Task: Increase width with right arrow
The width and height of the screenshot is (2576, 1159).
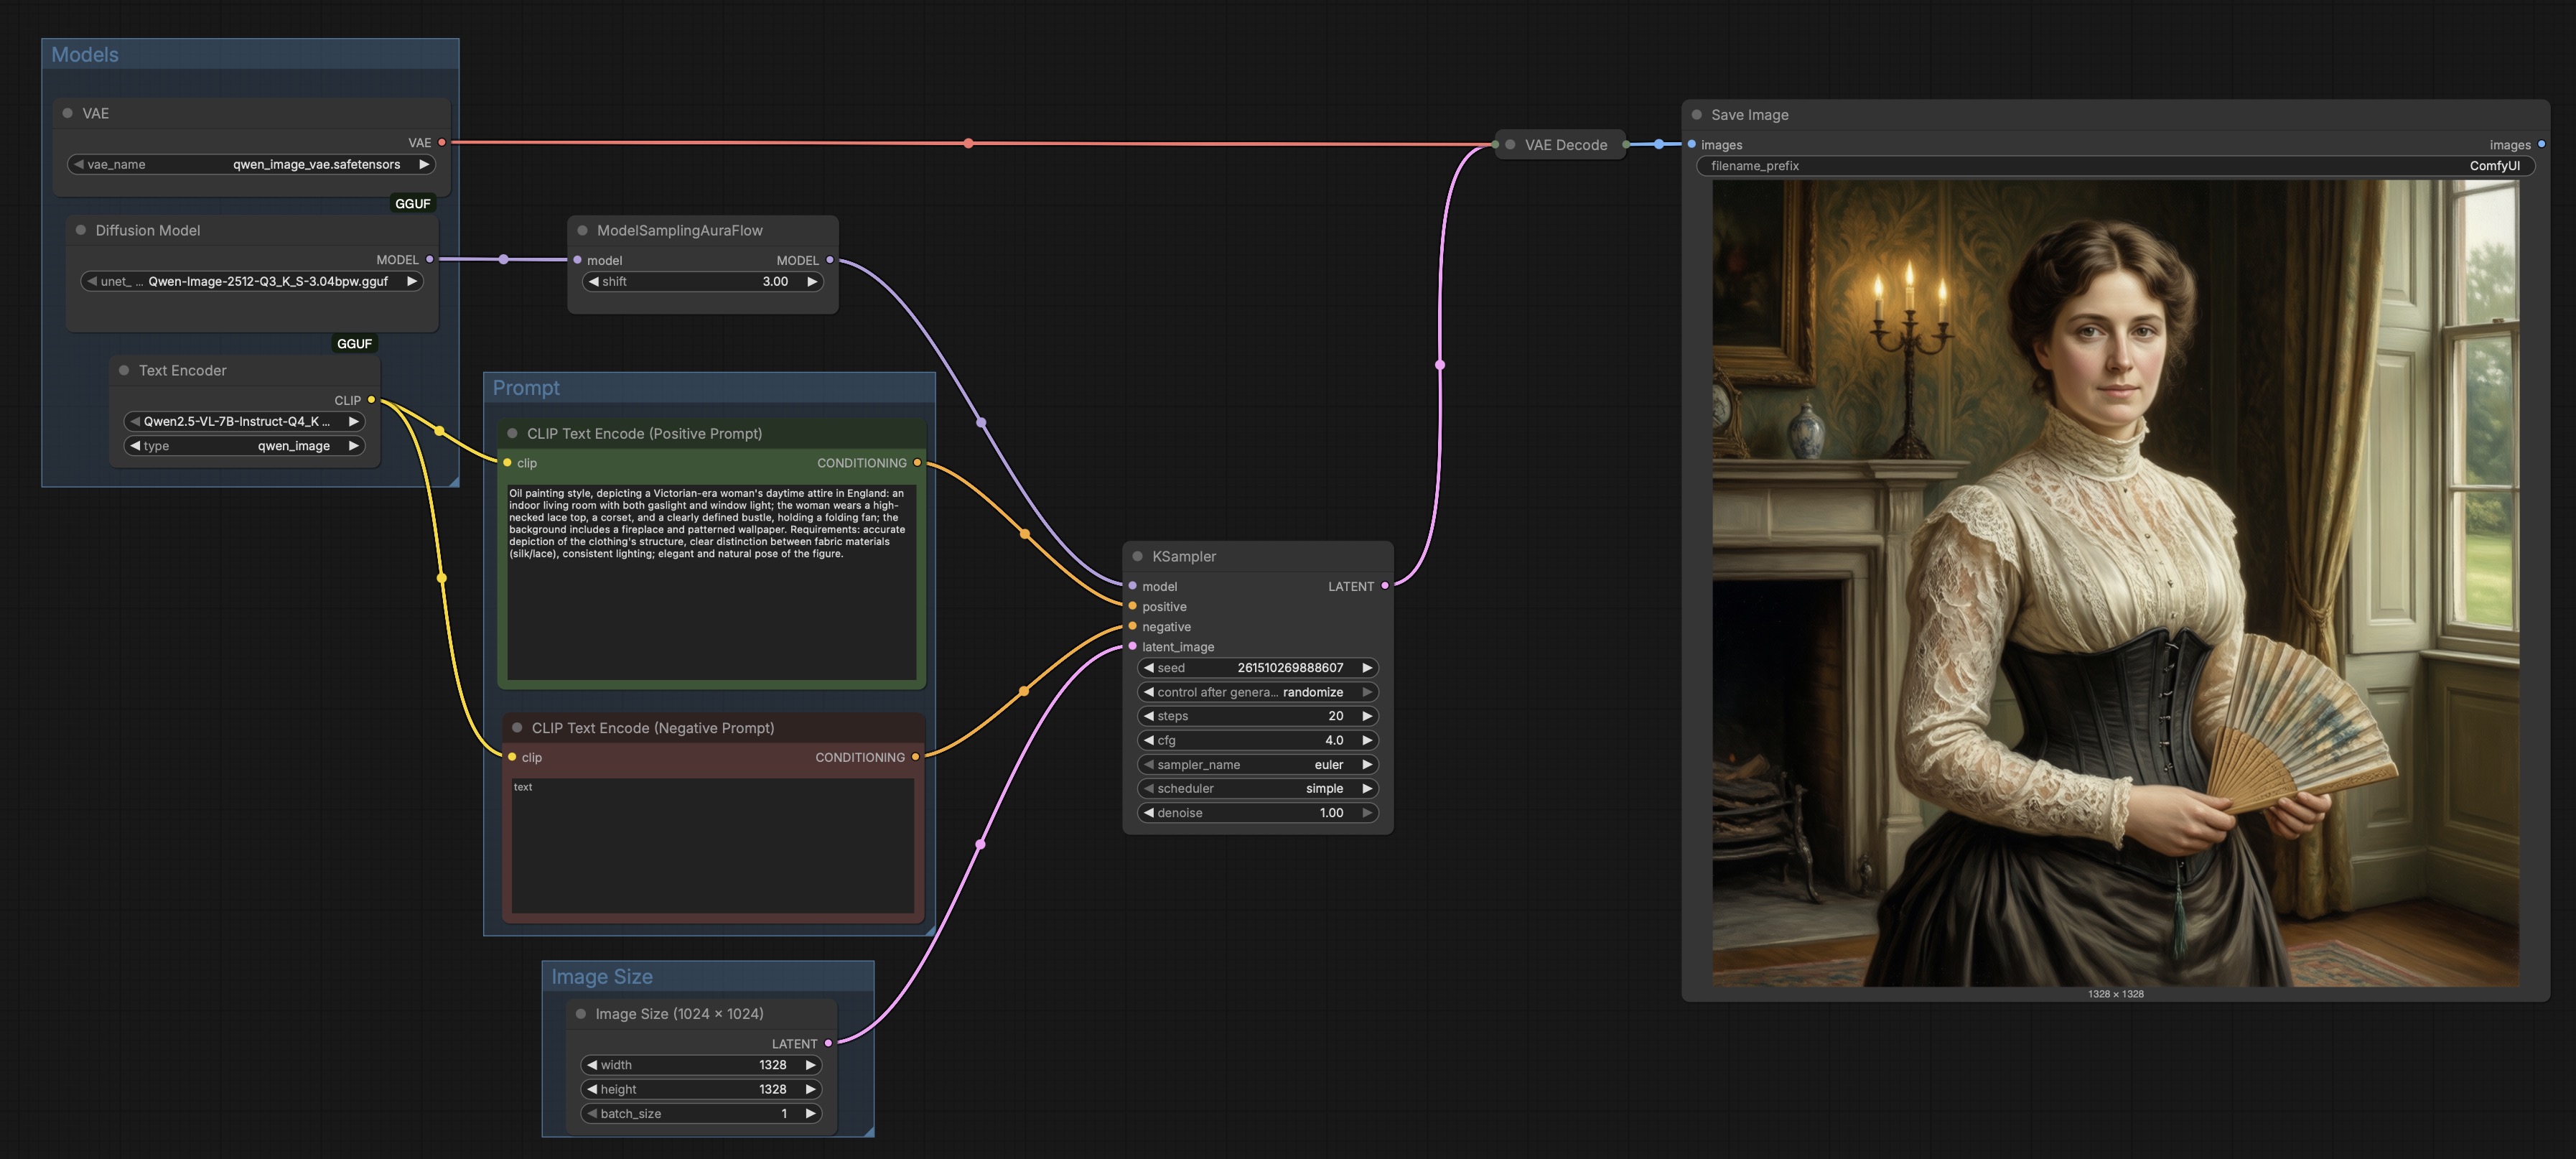Action: [x=810, y=1065]
